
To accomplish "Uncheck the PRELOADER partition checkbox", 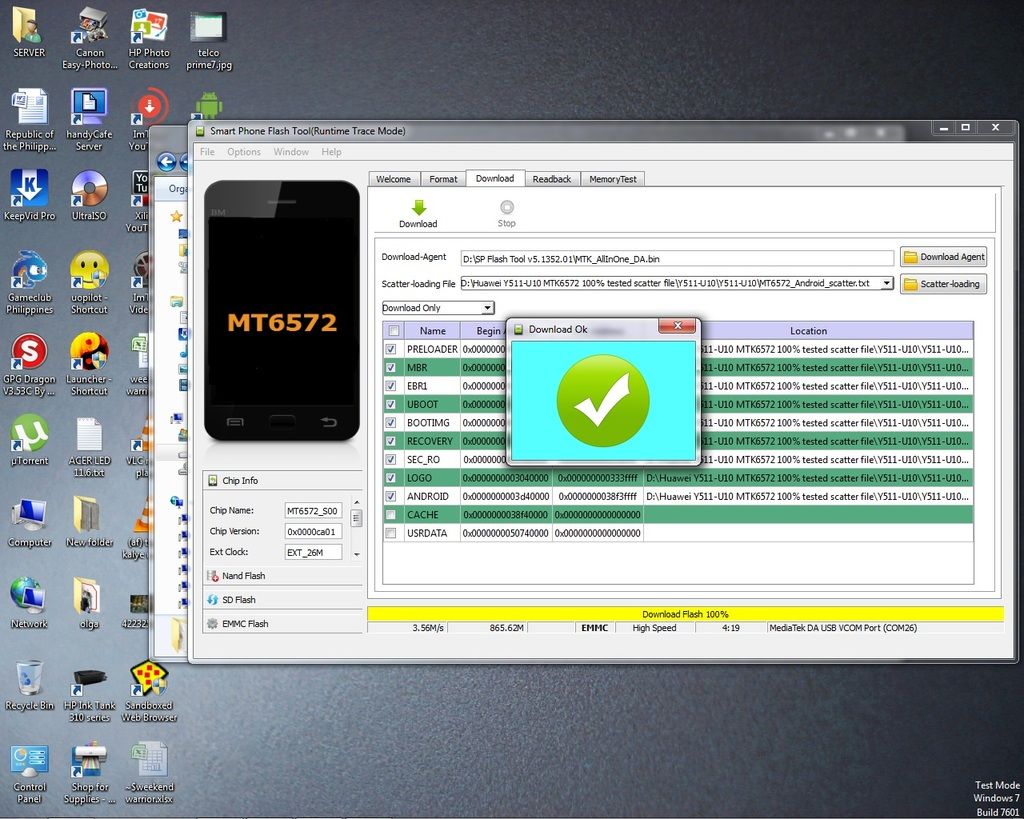I will [391, 350].
